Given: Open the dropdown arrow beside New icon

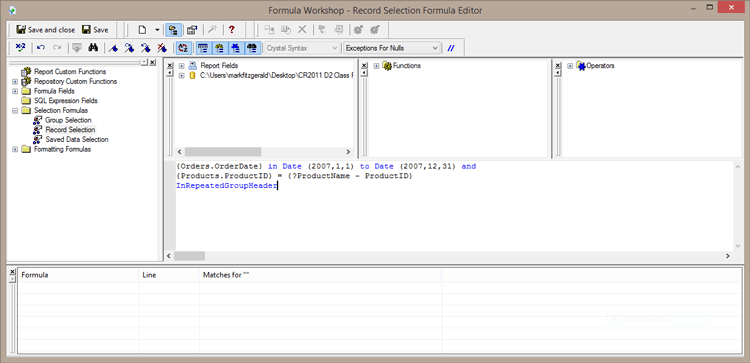Looking at the screenshot, I should (157, 30).
